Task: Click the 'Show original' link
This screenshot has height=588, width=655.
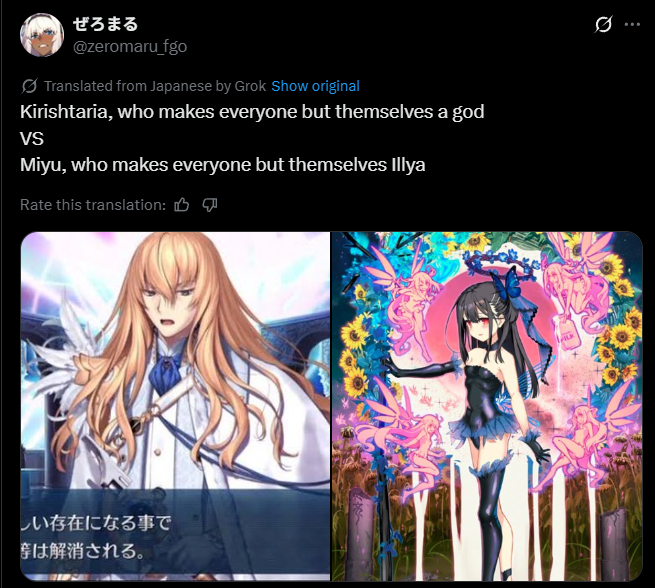Action: click(x=315, y=86)
